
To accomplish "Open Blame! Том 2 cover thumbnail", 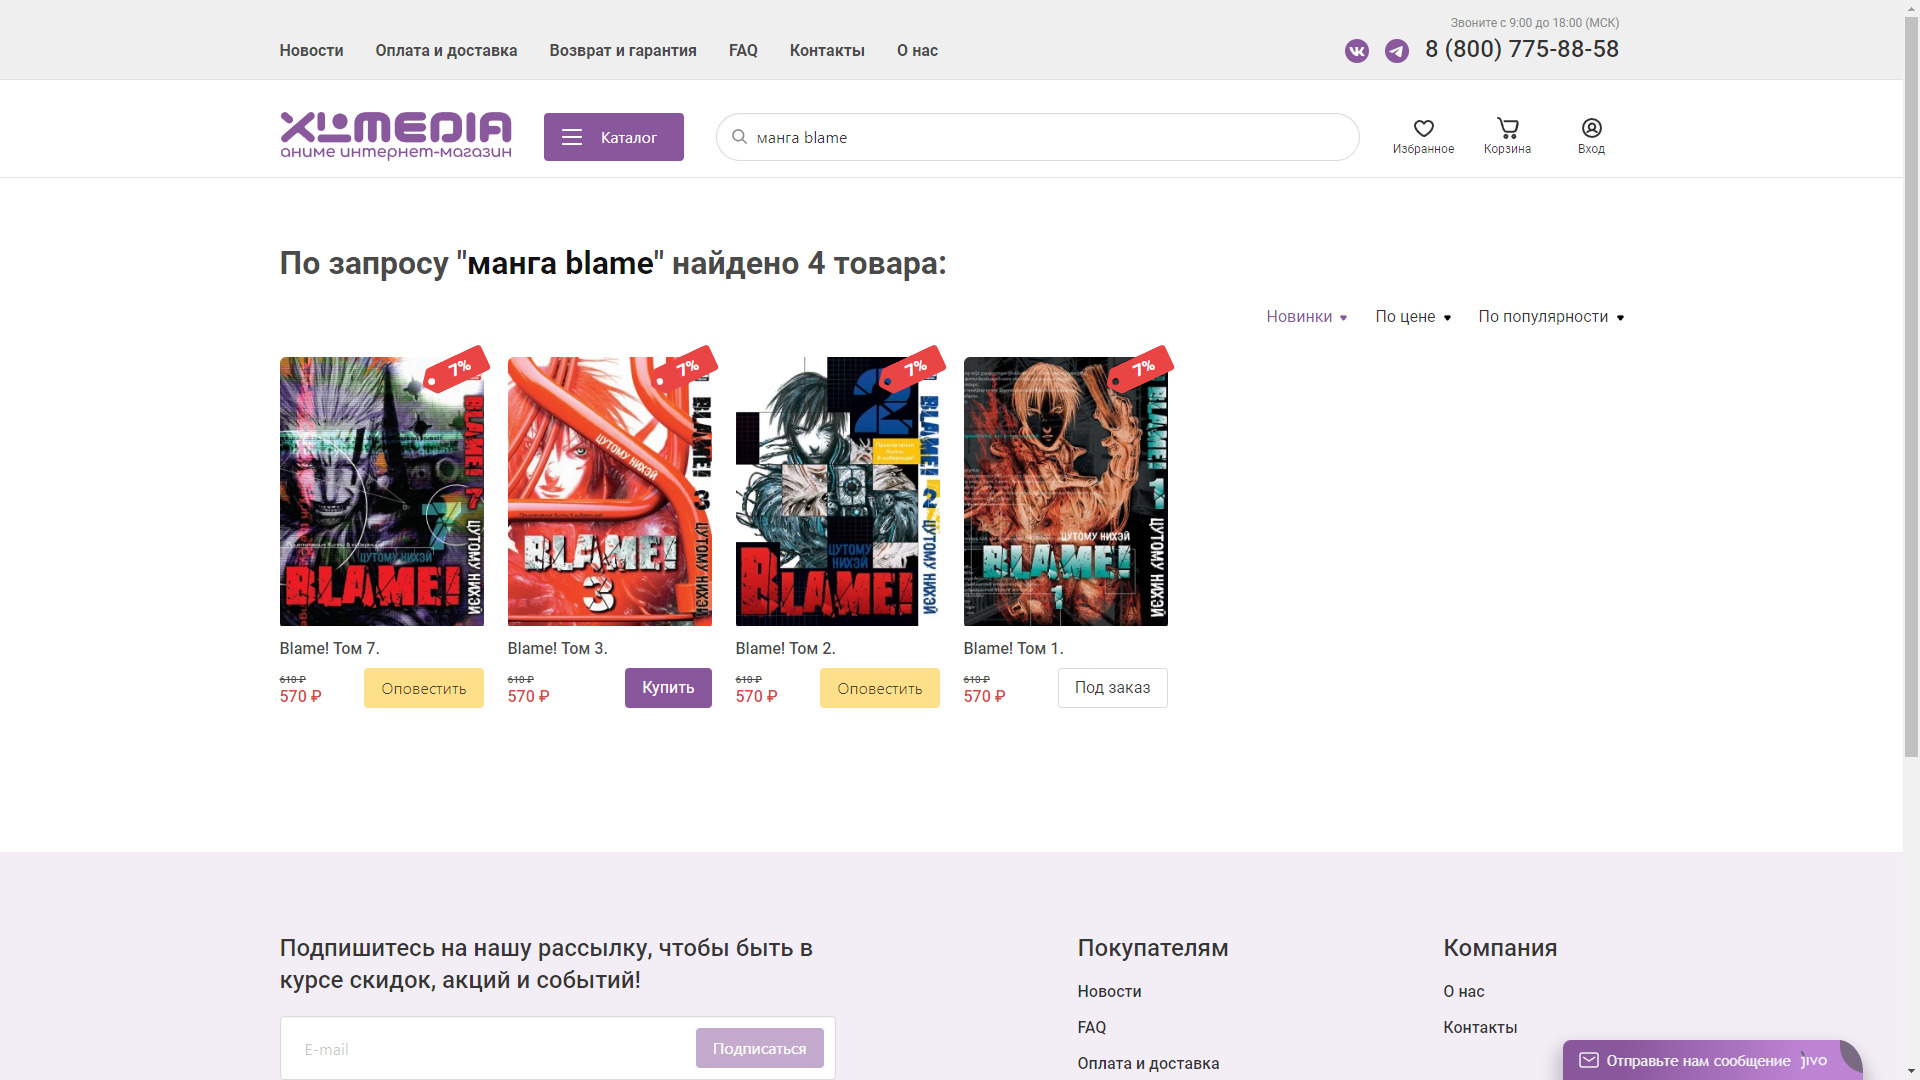I will tap(837, 491).
